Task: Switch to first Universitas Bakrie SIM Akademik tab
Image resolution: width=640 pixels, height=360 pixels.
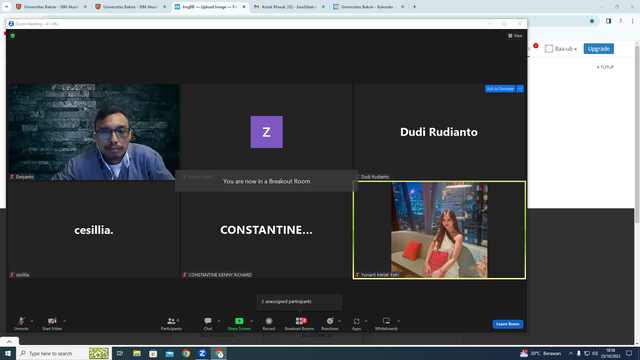Action: pyautogui.click(x=51, y=7)
